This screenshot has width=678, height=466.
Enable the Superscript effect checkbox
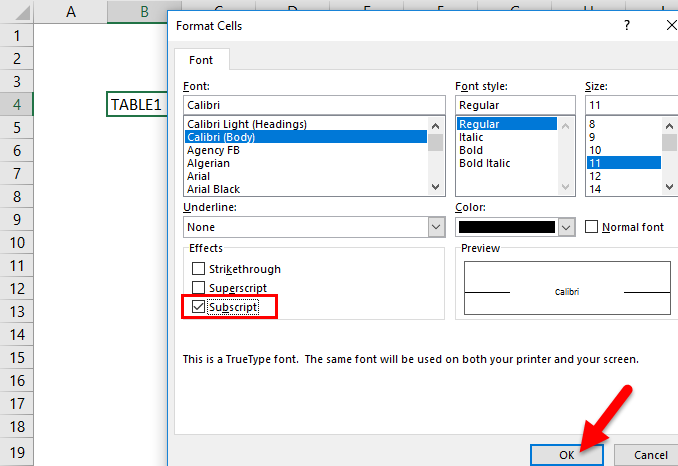pyautogui.click(x=198, y=288)
